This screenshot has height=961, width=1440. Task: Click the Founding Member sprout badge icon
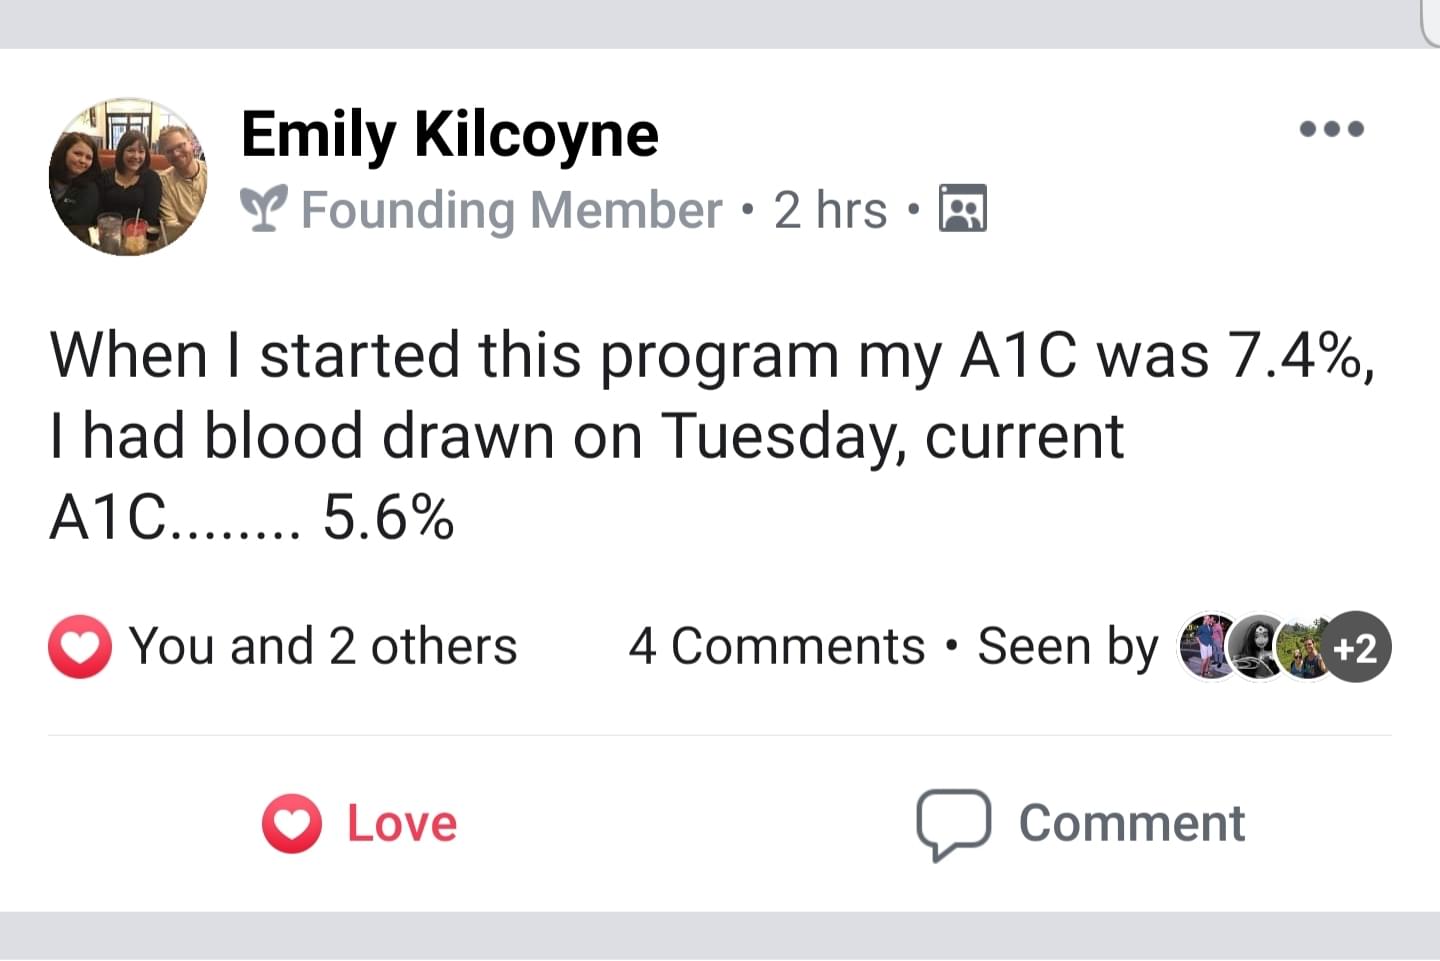pos(264,208)
